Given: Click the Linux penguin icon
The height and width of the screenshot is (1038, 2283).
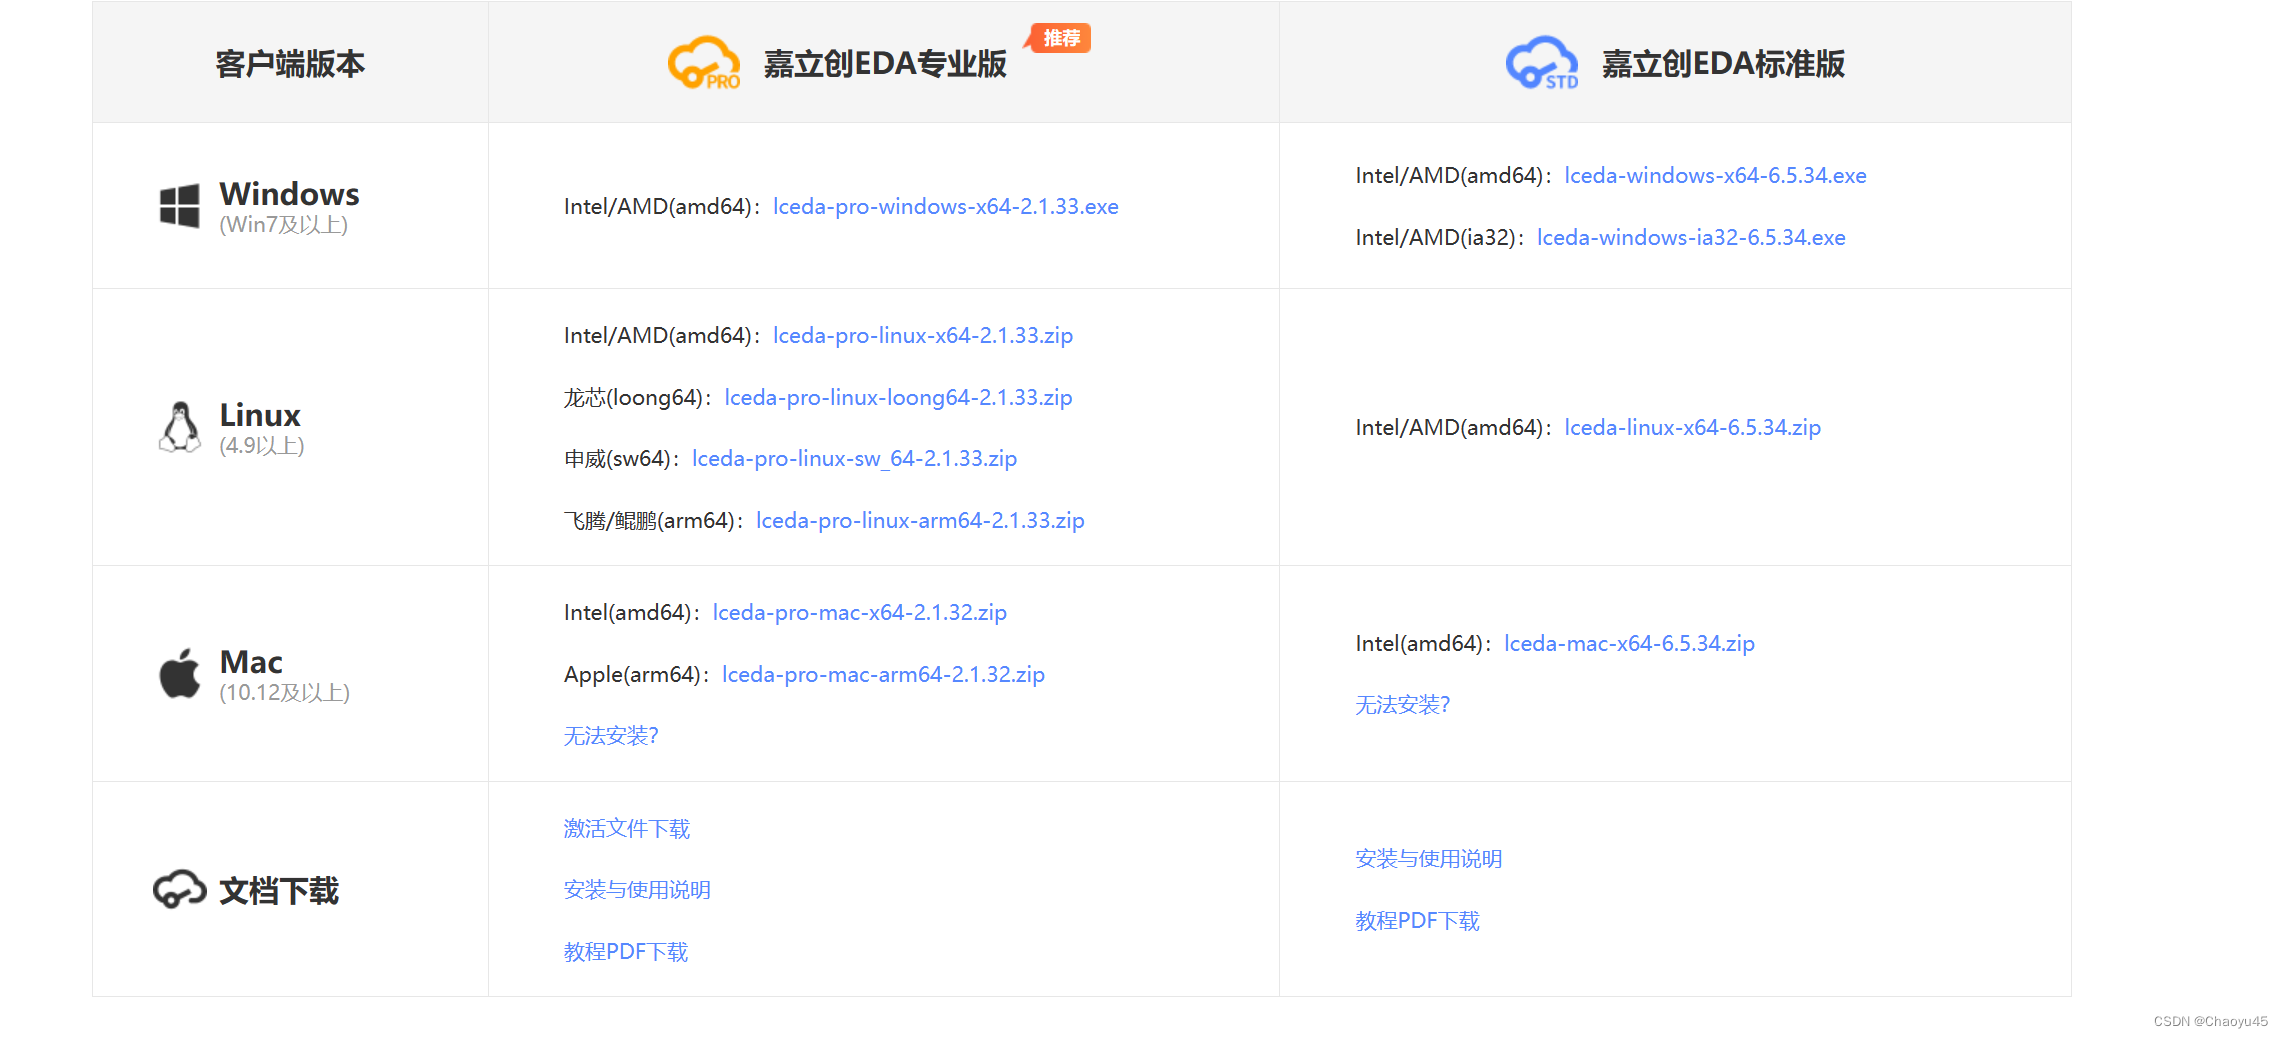Looking at the screenshot, I should coord(180,428).
